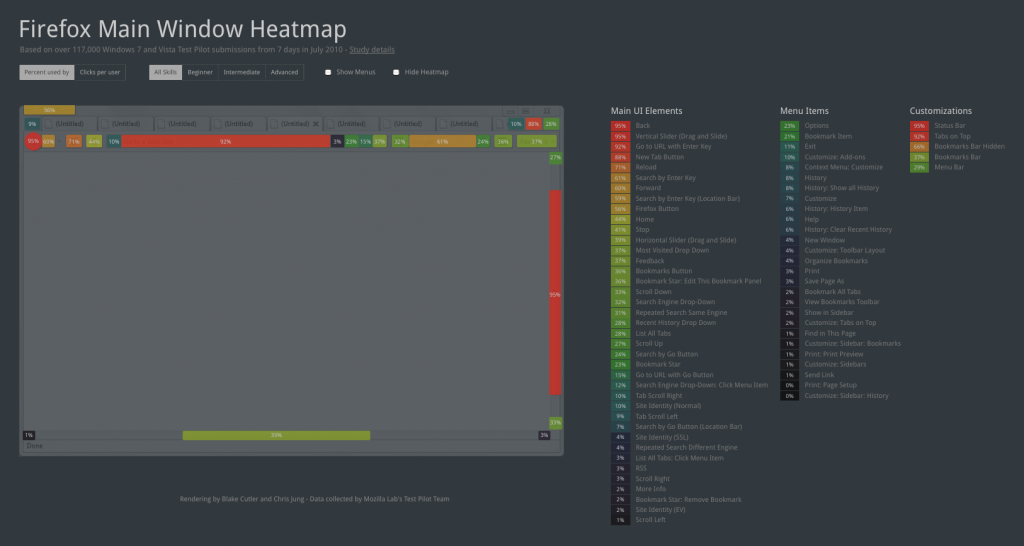Click the 9% Tab Scroll Left arrow
The height and width of the screenshot is (546, 1024).
32,123
